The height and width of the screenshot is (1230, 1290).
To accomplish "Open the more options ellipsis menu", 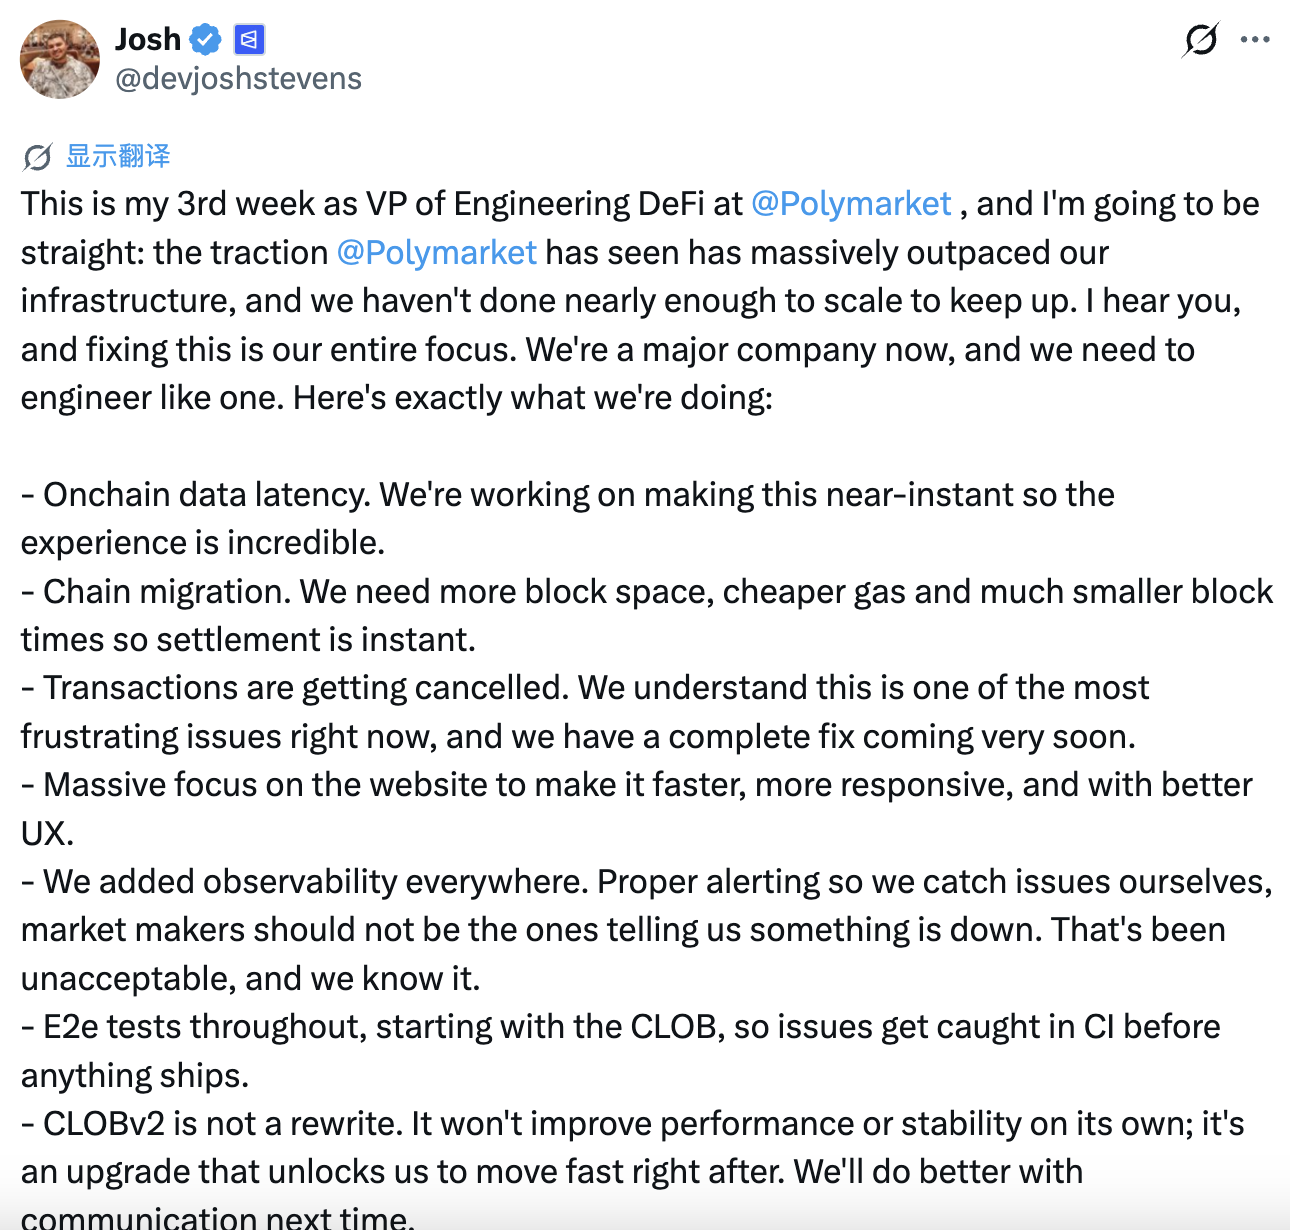I will [x=1255, y=40].
